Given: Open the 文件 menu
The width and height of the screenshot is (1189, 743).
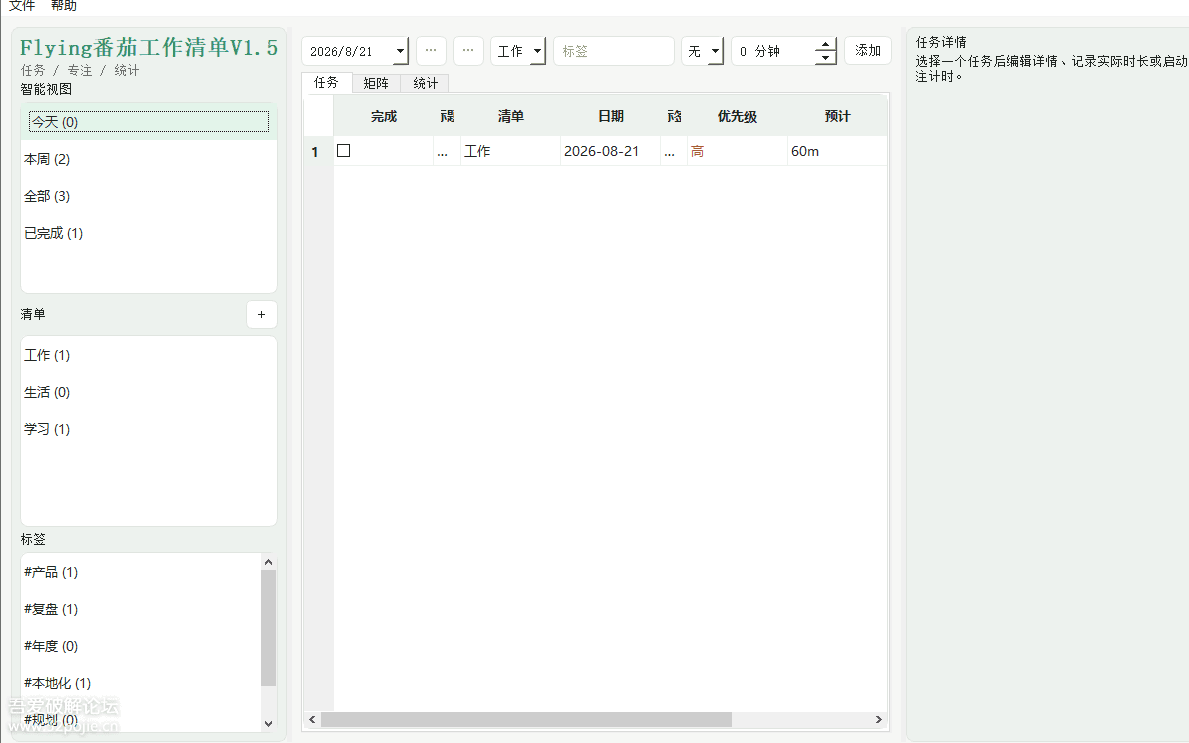Looking at the screenshot, I should coord(22,6).
